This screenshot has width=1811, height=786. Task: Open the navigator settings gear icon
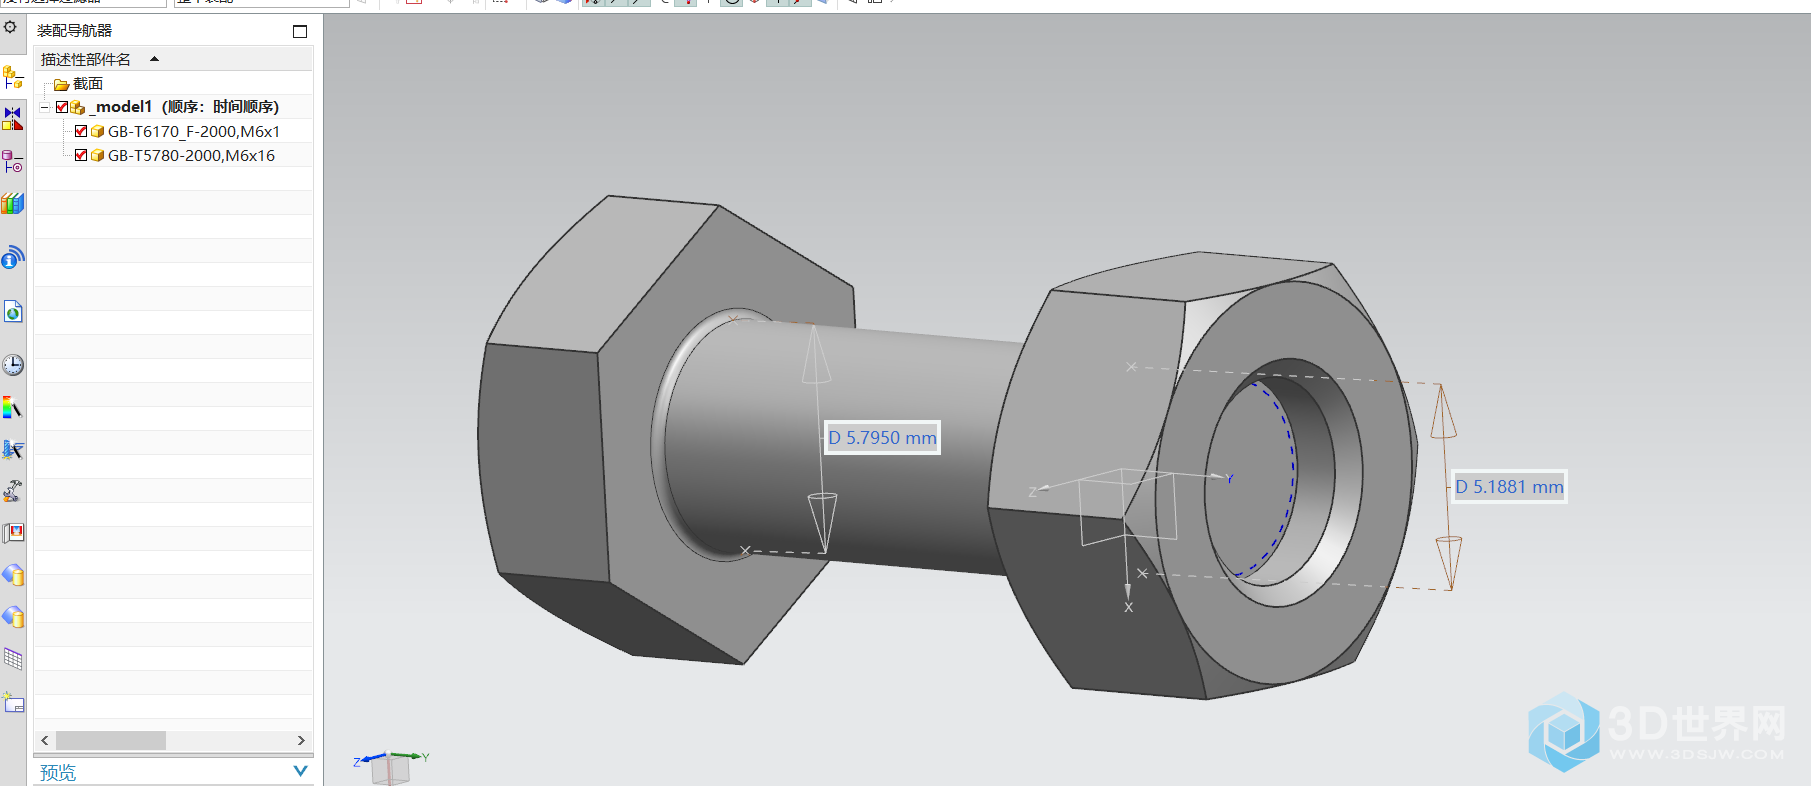pos(10,27)
